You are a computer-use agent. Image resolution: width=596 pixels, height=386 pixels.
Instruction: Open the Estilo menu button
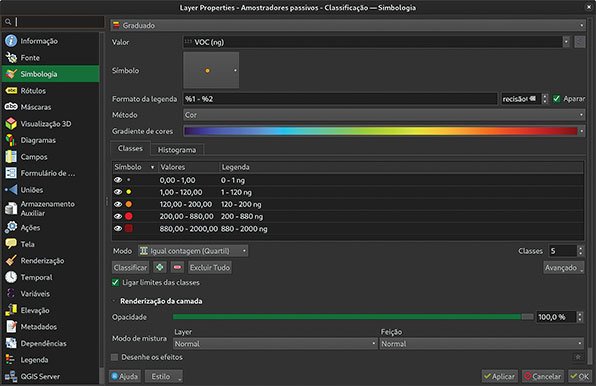(164, 376)
